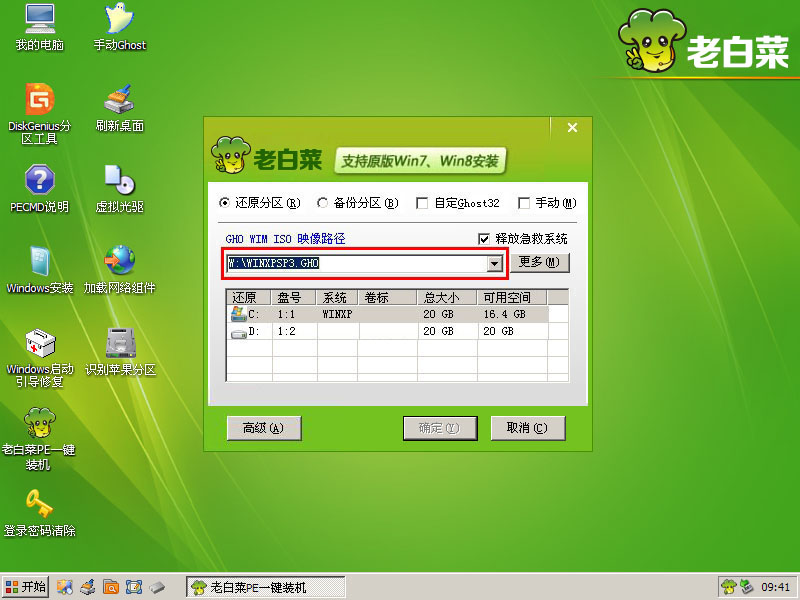The height and width of the screenshot is (600, 800).
Task: Click the drive icon of partition D:
Action: 238,332
